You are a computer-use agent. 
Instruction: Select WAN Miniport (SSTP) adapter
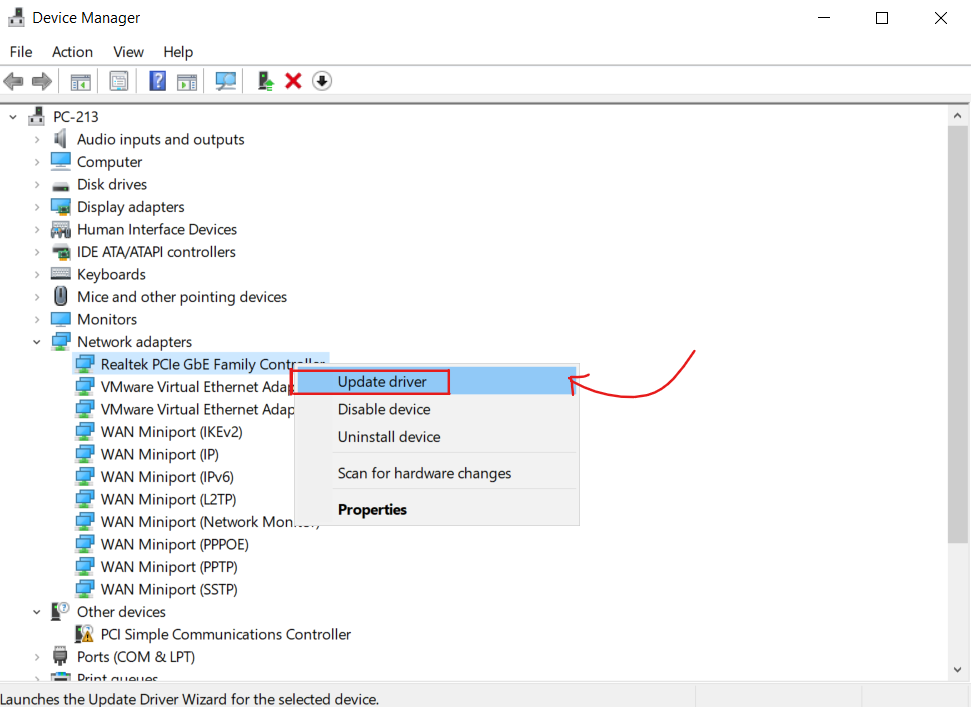169,589
